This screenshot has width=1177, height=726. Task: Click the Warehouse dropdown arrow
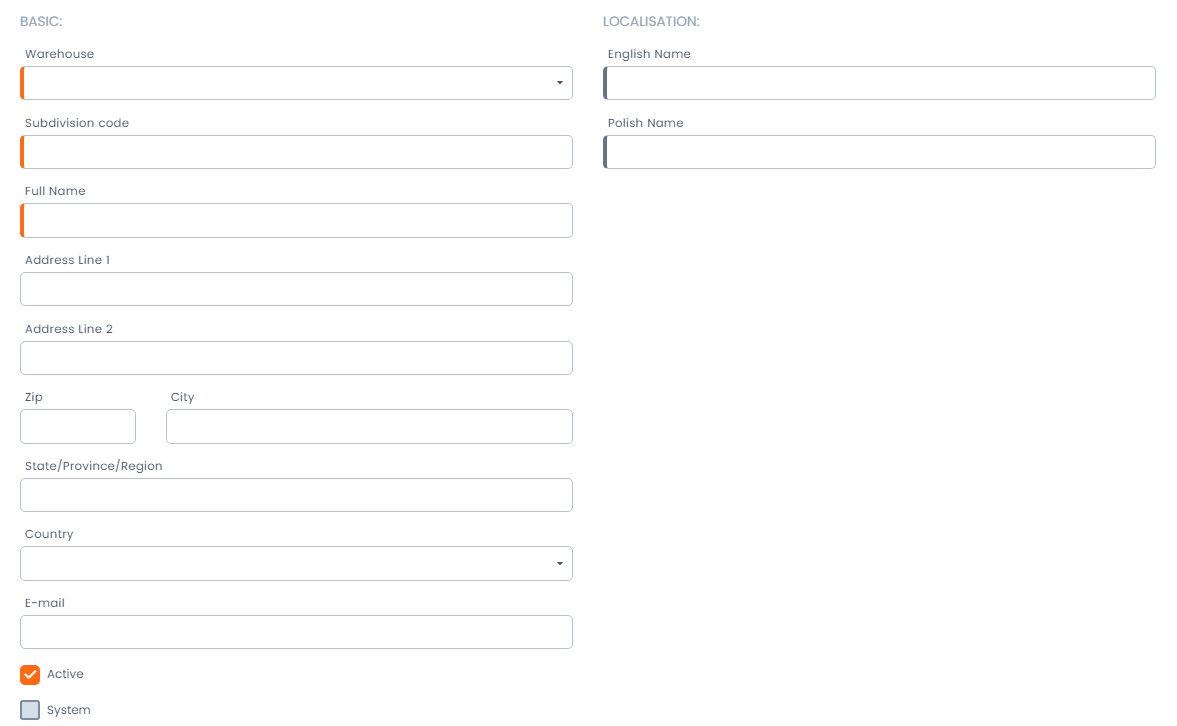coord(560,83)
